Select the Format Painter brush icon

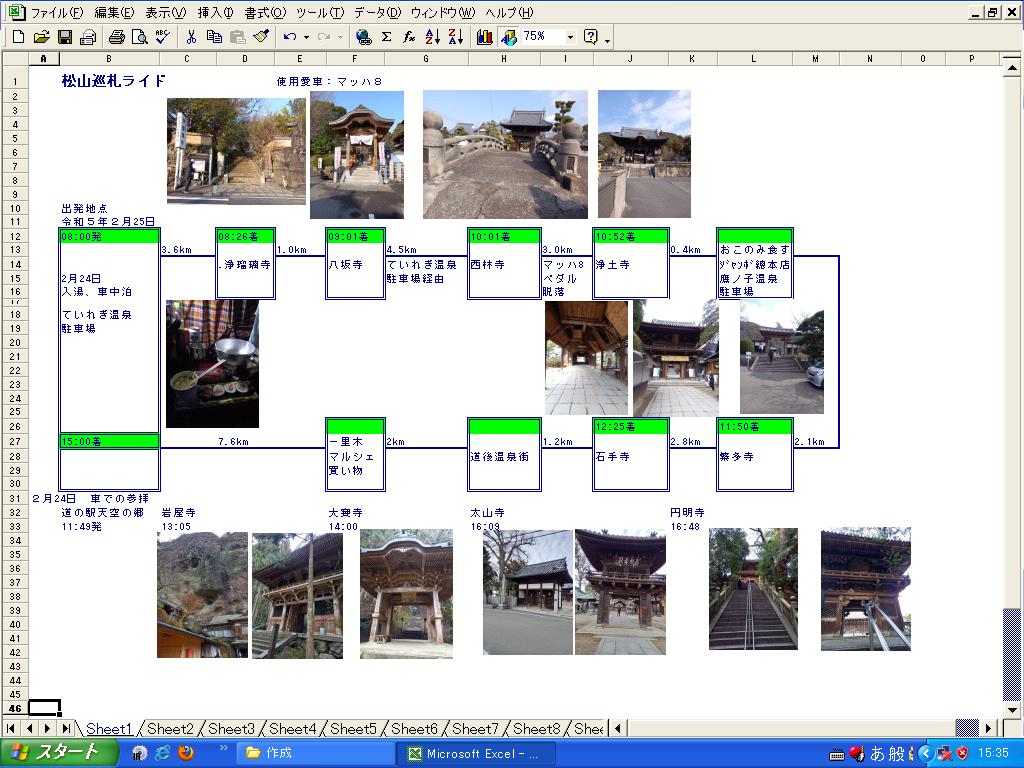pos(261,37)
